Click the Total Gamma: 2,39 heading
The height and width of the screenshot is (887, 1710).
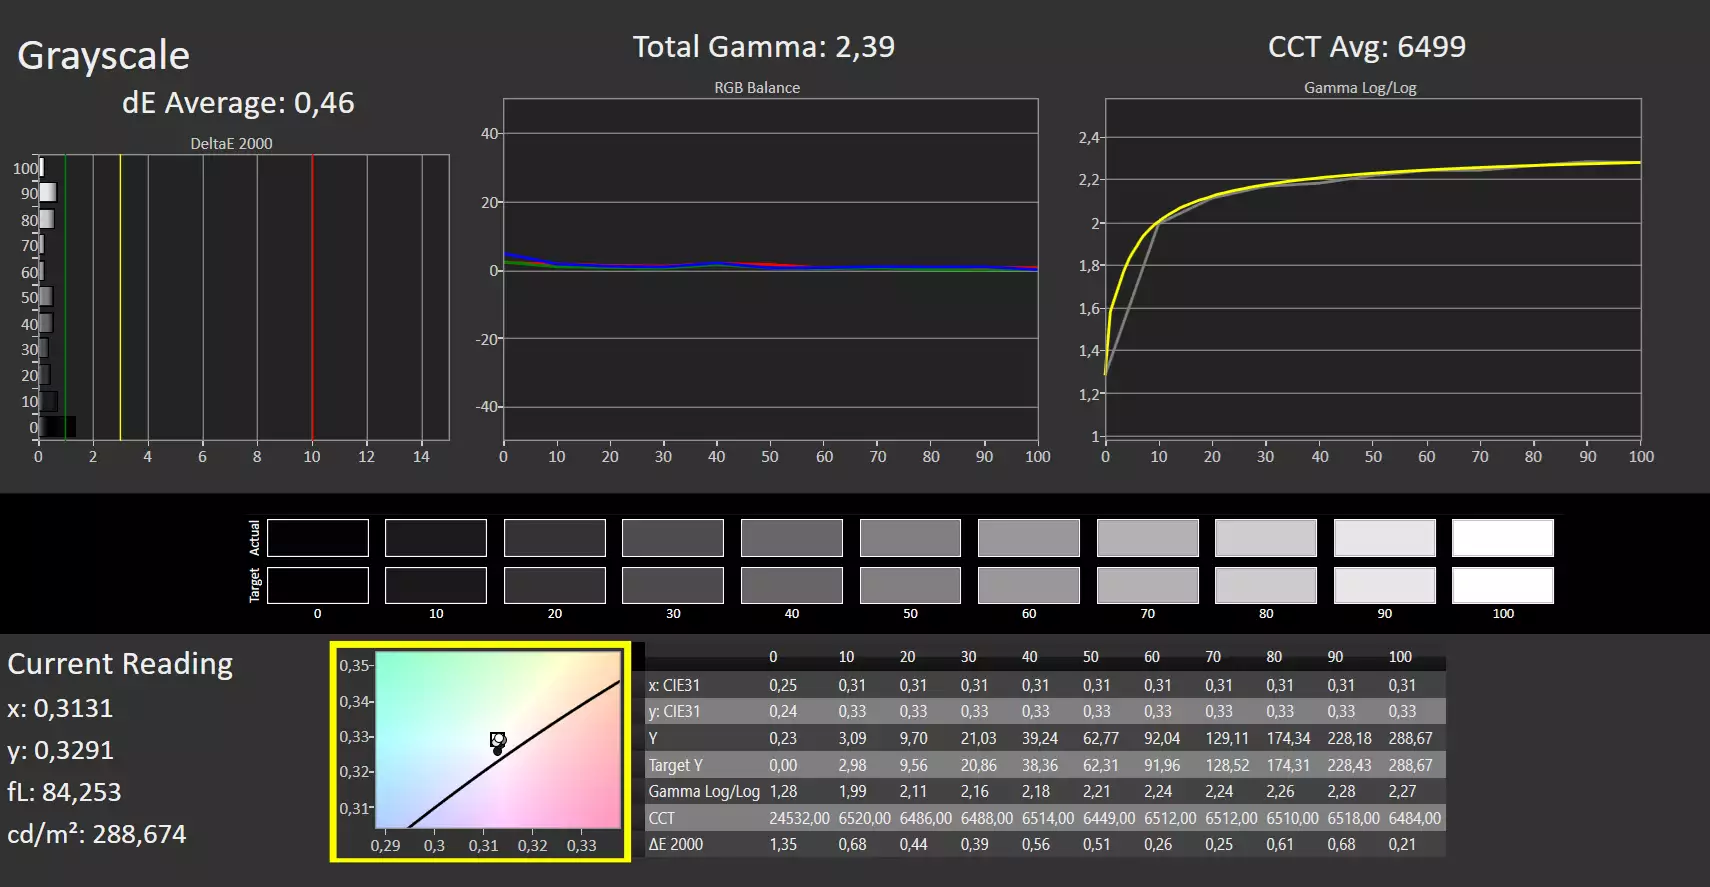coord(764,46)
